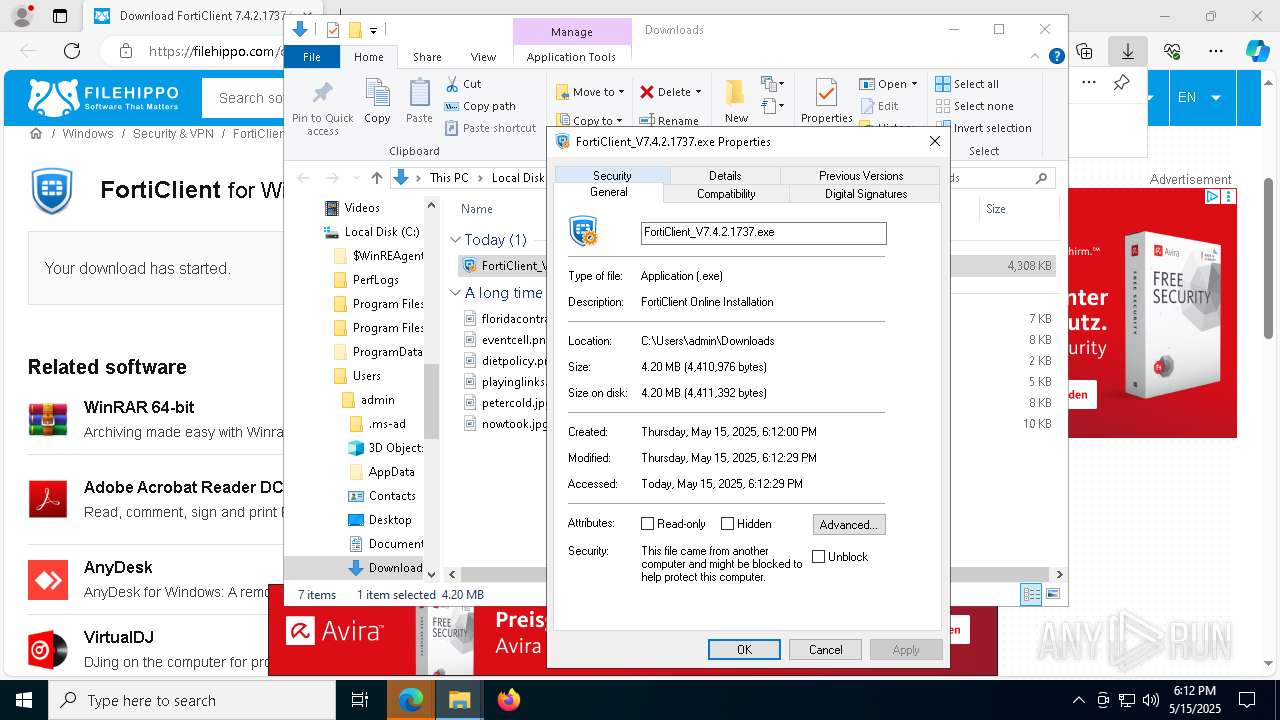Open Edge Settings and more menu
This screenshot has height=720, width=1280.
point(1216,51)
